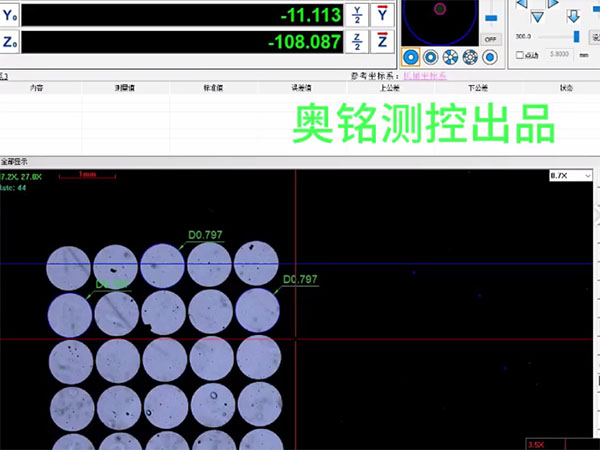Enable the jog step checkbox
Image resolution: width=600 pixels, height=450 pixels.
521,55
